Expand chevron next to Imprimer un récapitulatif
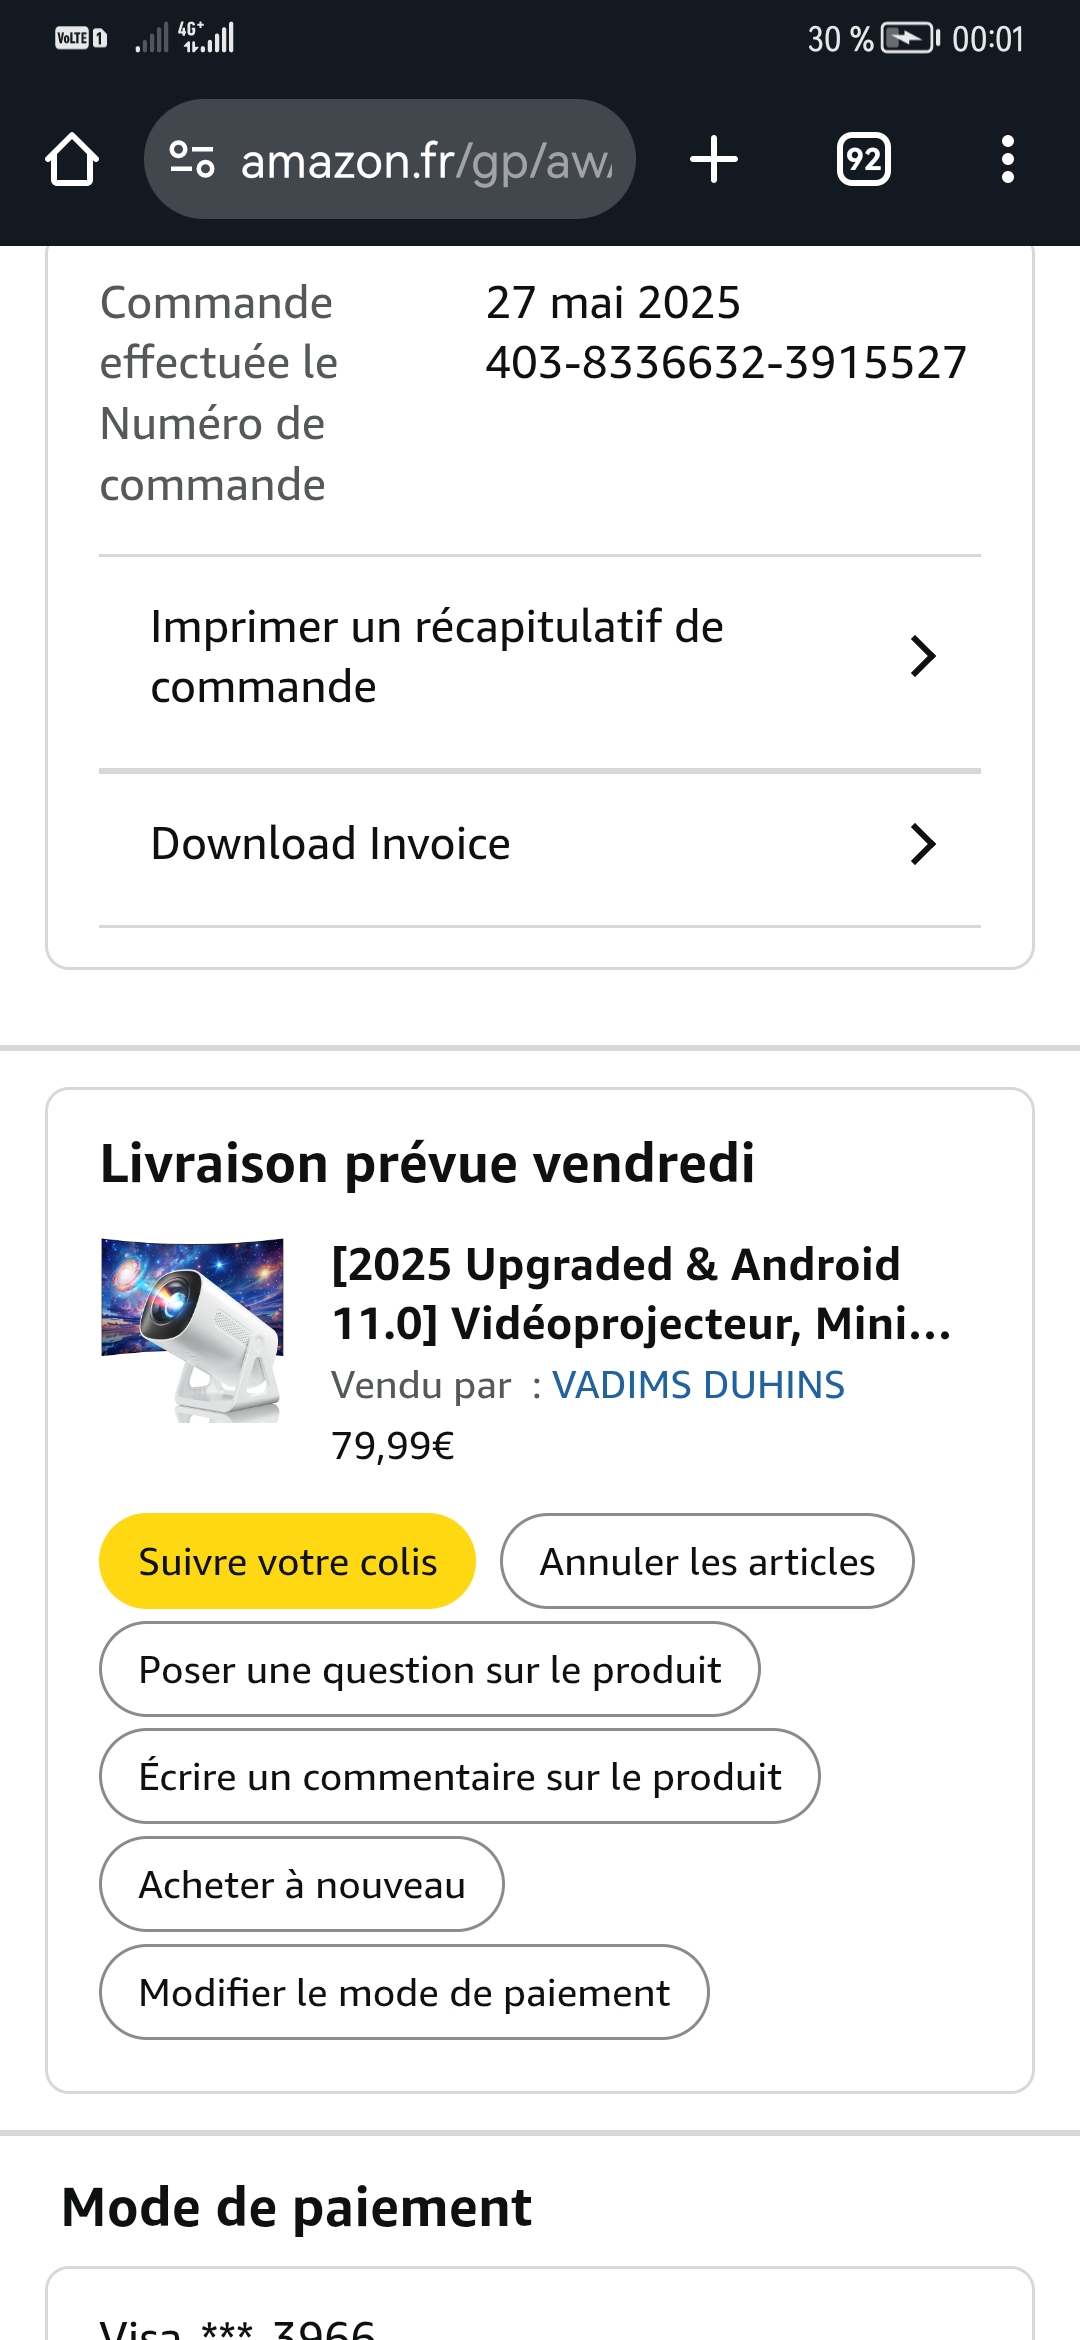Image resolution: width=1080 pixels, height=2340 pixels. (922, 656)
